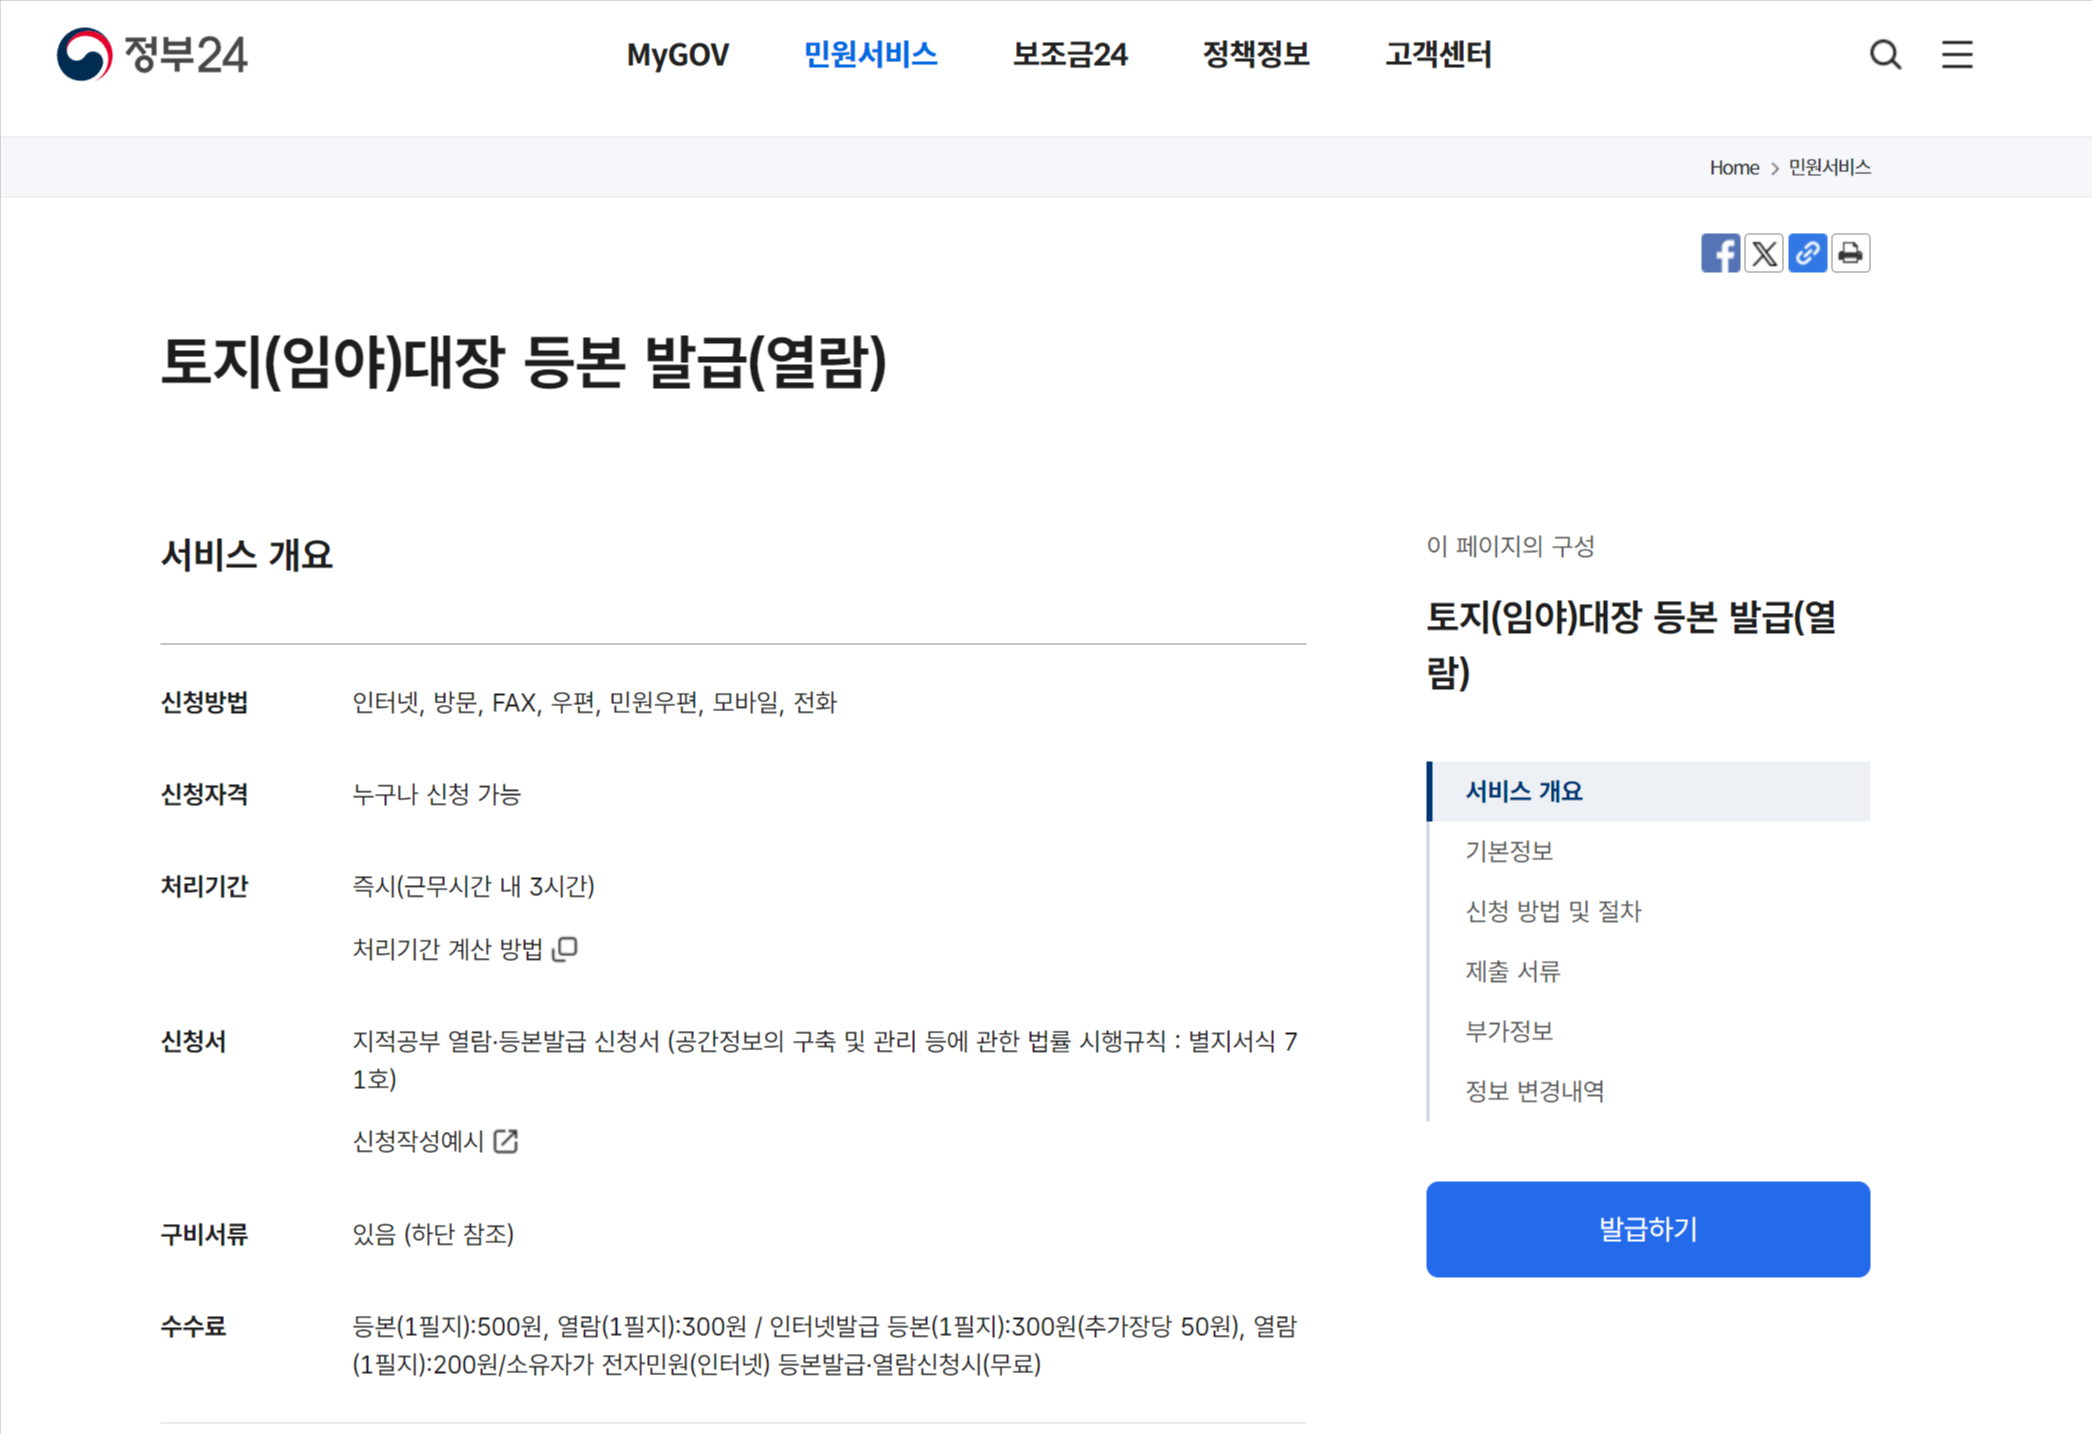The image size is (2092, 1434).
Task: Open MyGOV menu
Action: click(x=677, y=54)
